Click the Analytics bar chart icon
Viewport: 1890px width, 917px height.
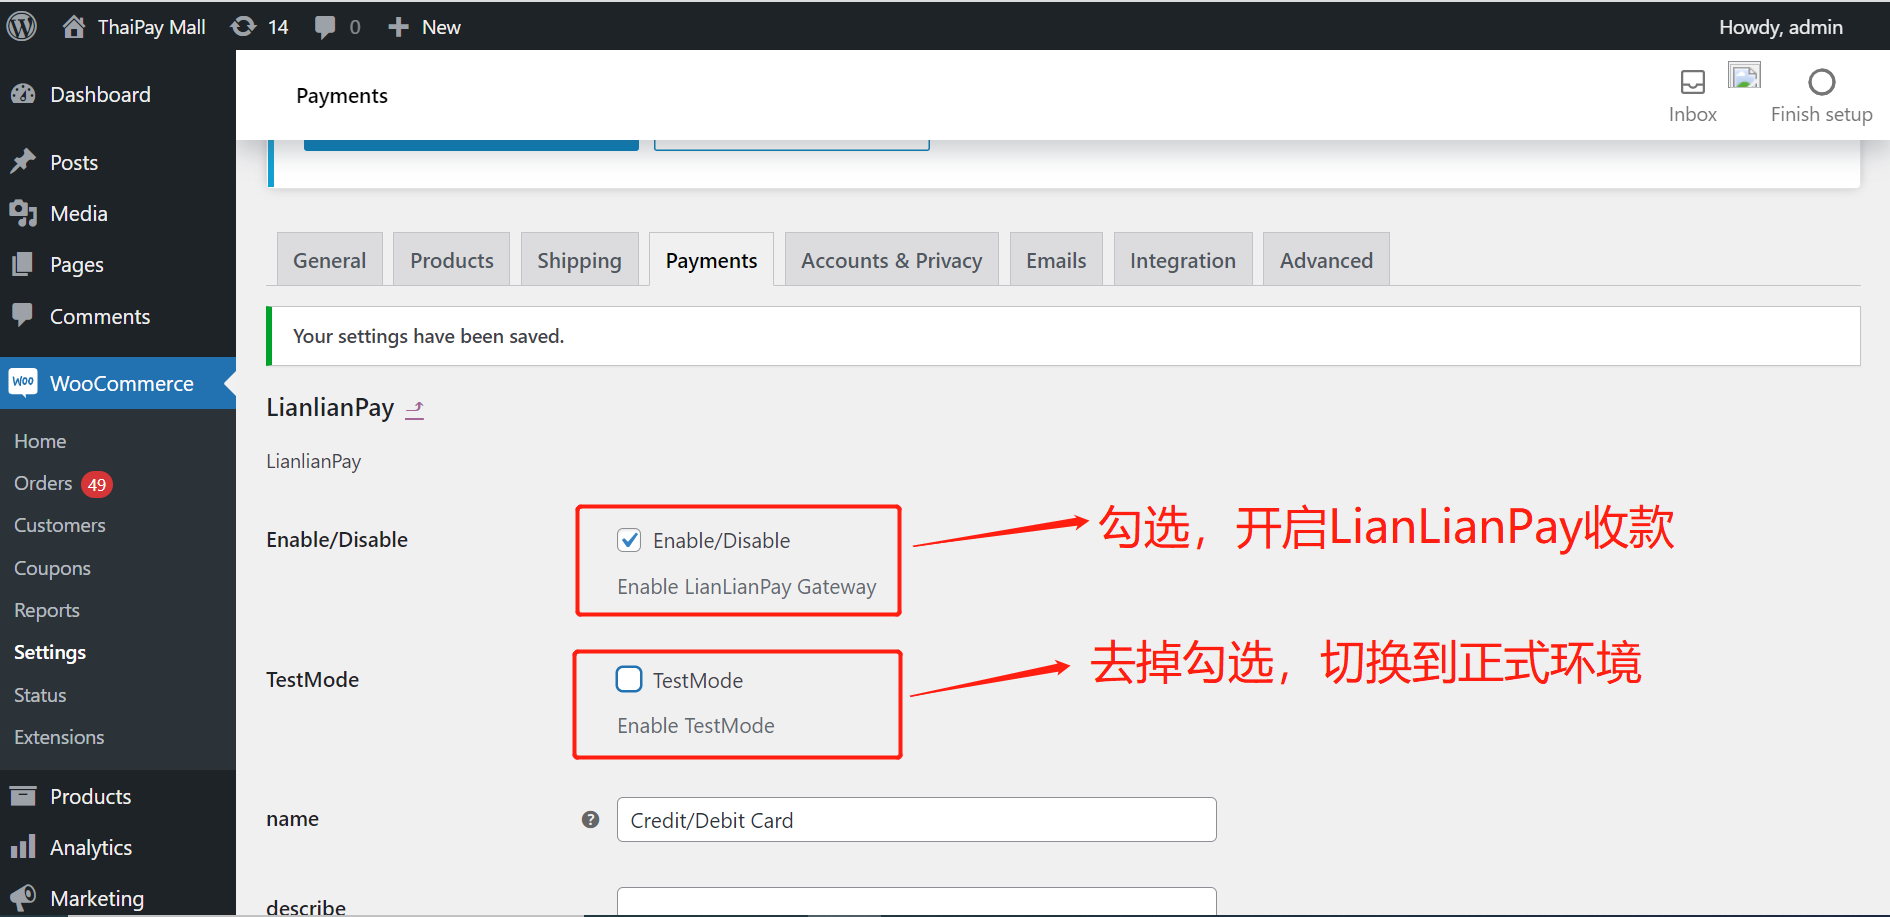pos(23,847)
